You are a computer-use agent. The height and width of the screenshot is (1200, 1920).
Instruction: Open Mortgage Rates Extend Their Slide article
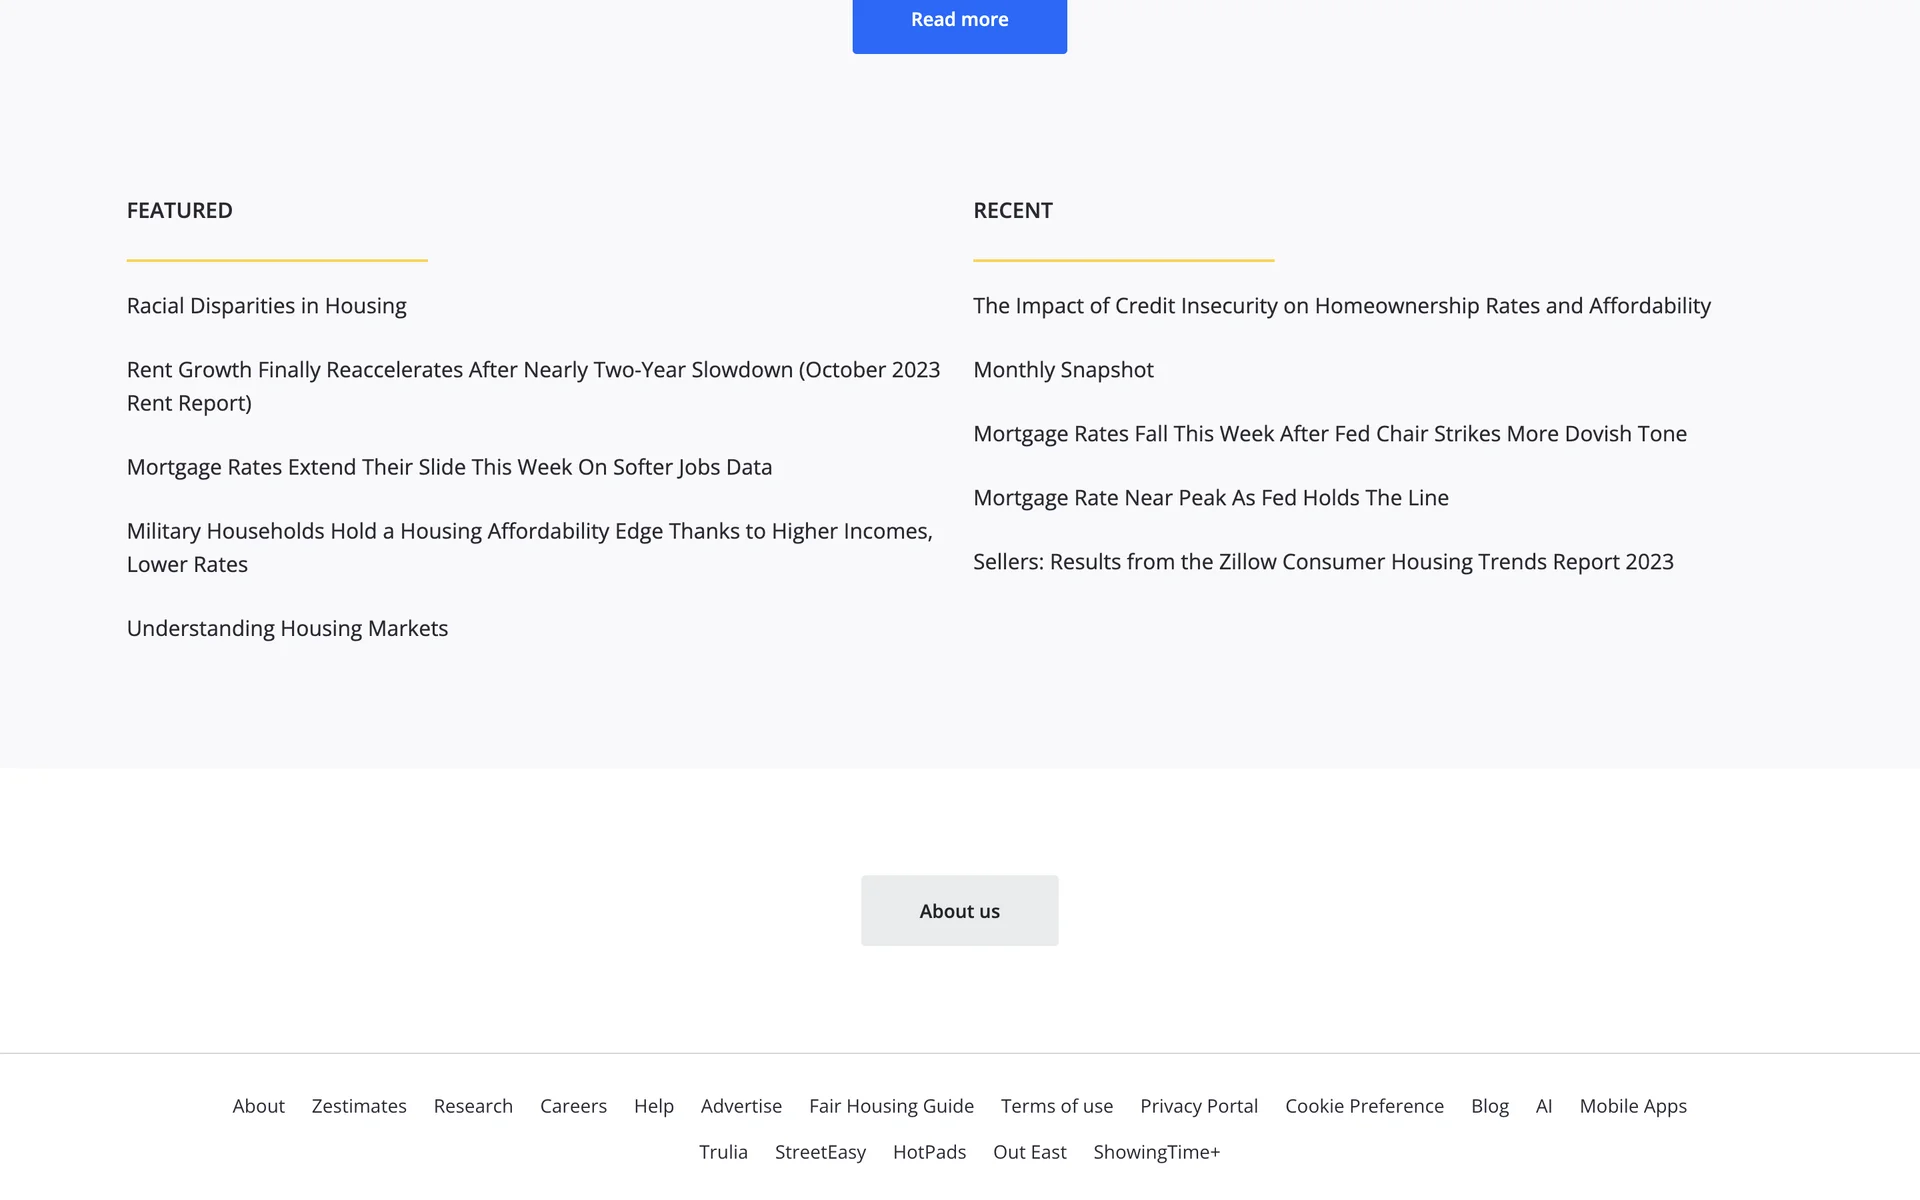449,467
